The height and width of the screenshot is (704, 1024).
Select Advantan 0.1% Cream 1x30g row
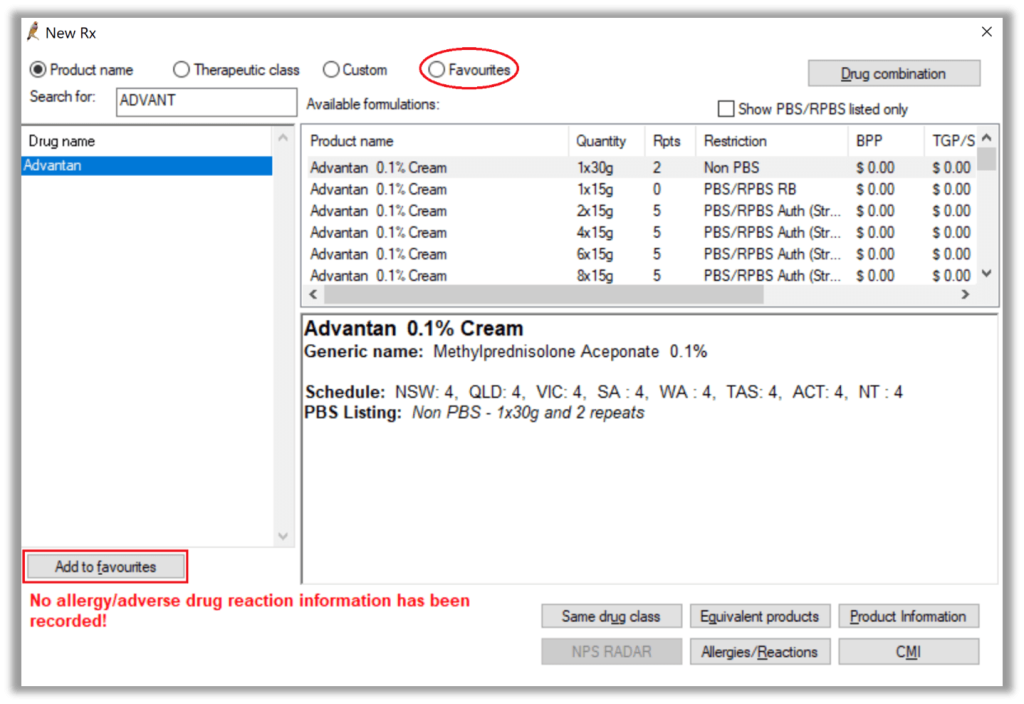tap(641, 167)
